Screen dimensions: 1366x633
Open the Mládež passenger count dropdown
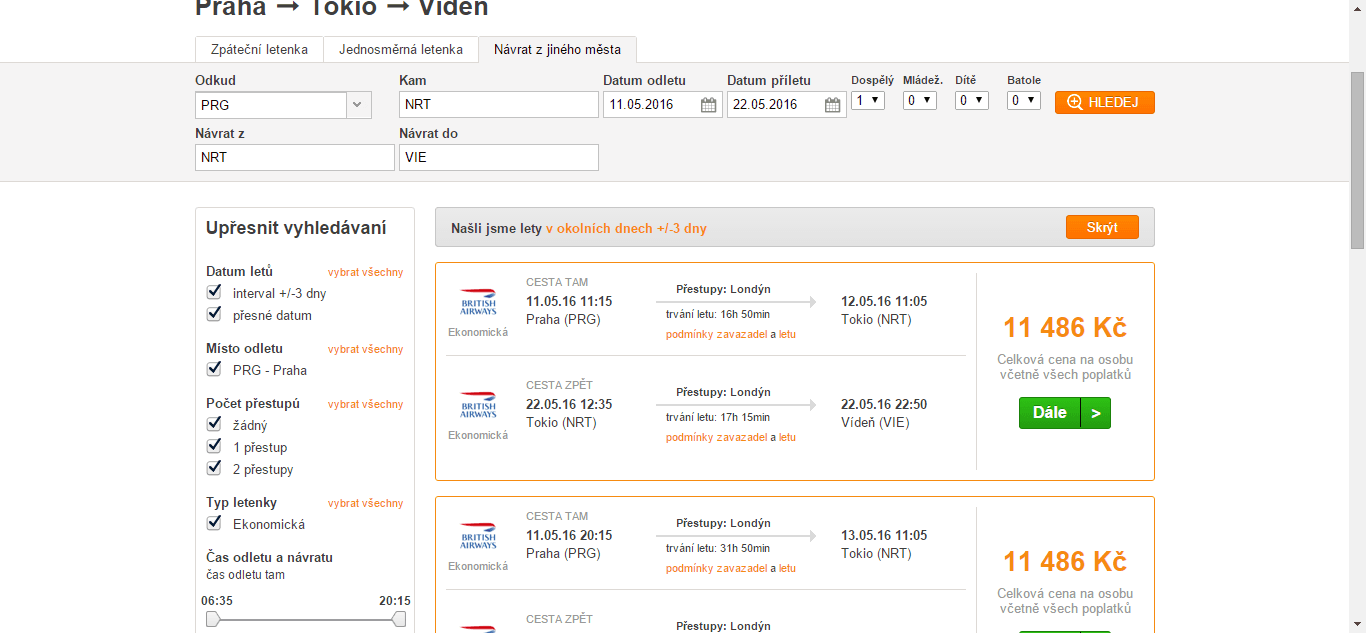point(920,100)
